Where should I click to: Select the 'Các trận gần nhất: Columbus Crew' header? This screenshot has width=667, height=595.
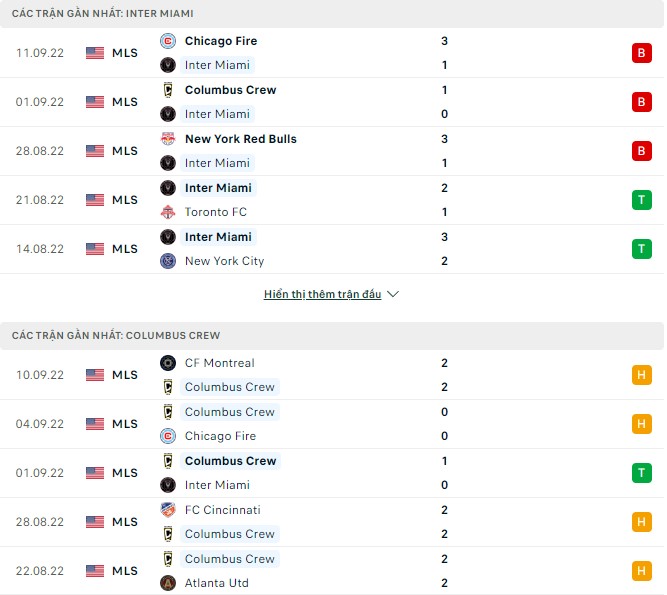pyautogui.click(x=116, y=335)
